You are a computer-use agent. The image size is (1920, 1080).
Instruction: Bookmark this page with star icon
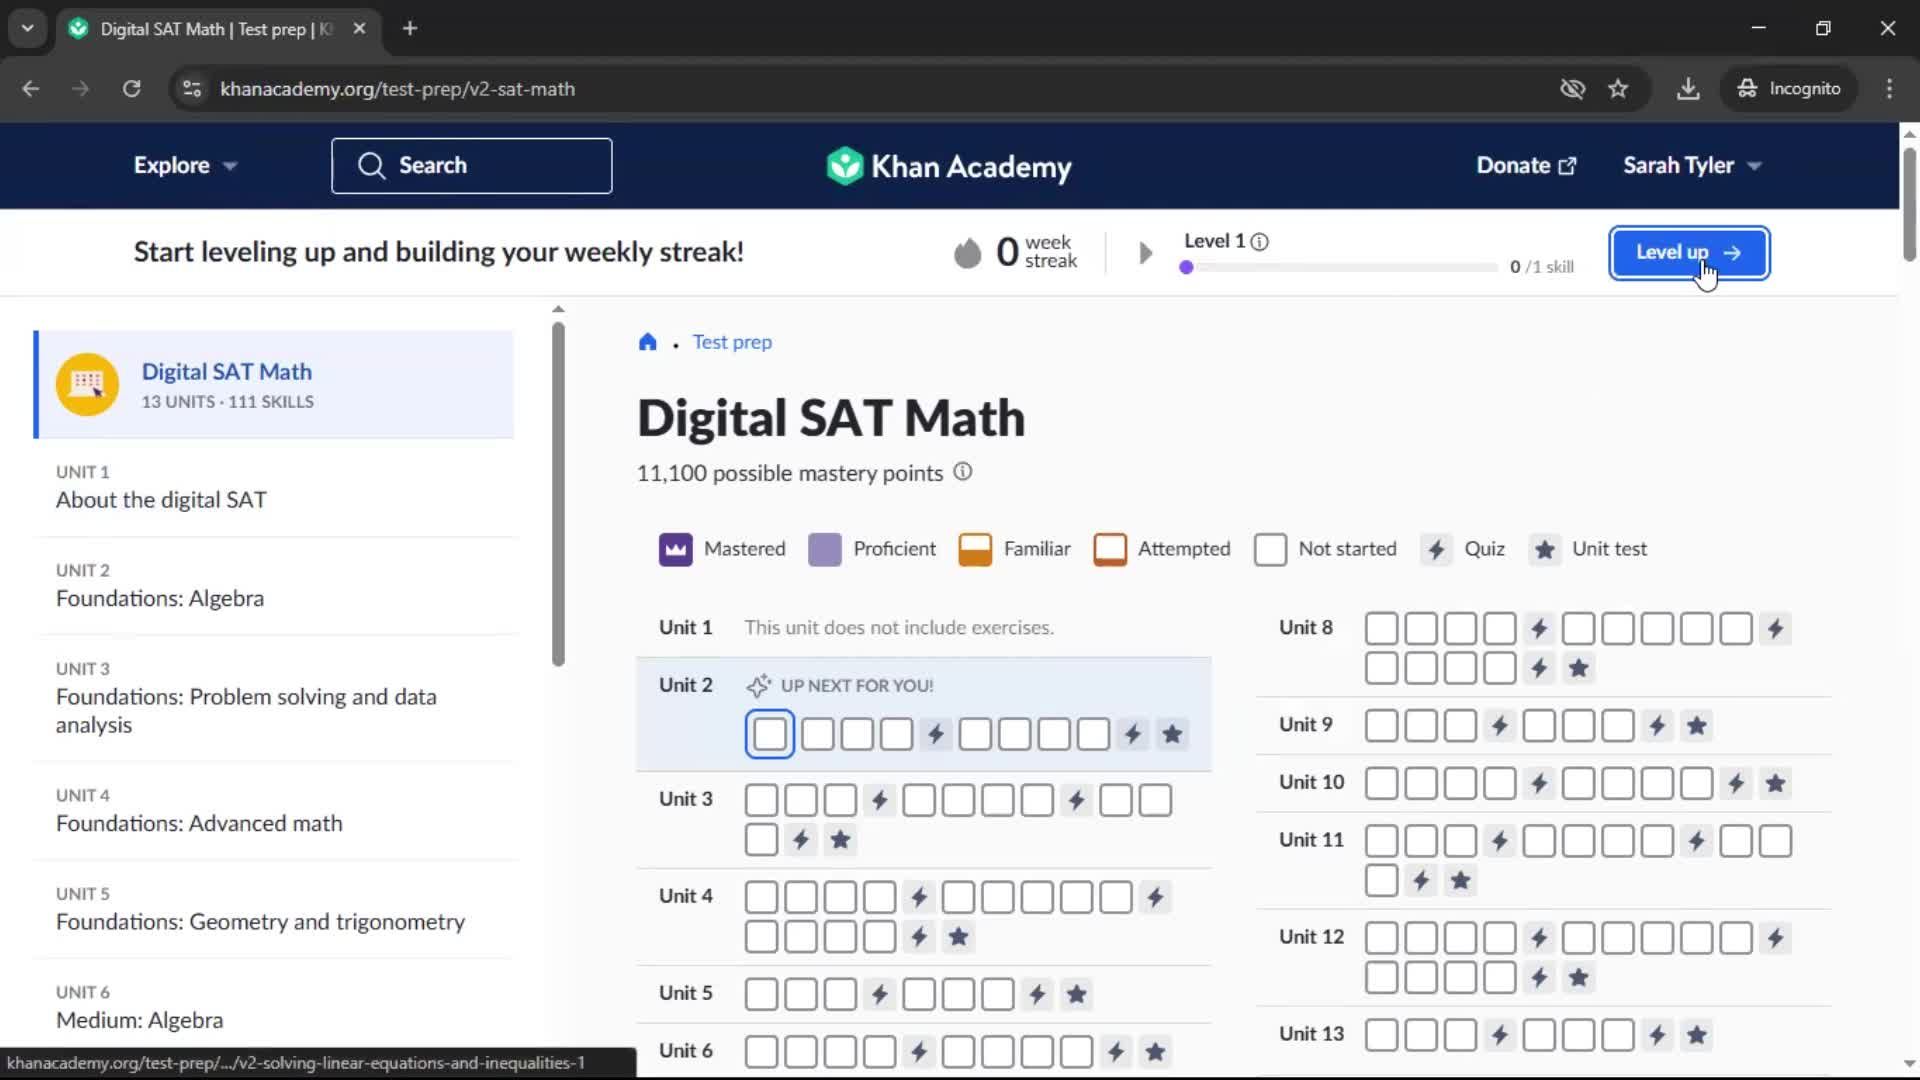pos(1618,89)
